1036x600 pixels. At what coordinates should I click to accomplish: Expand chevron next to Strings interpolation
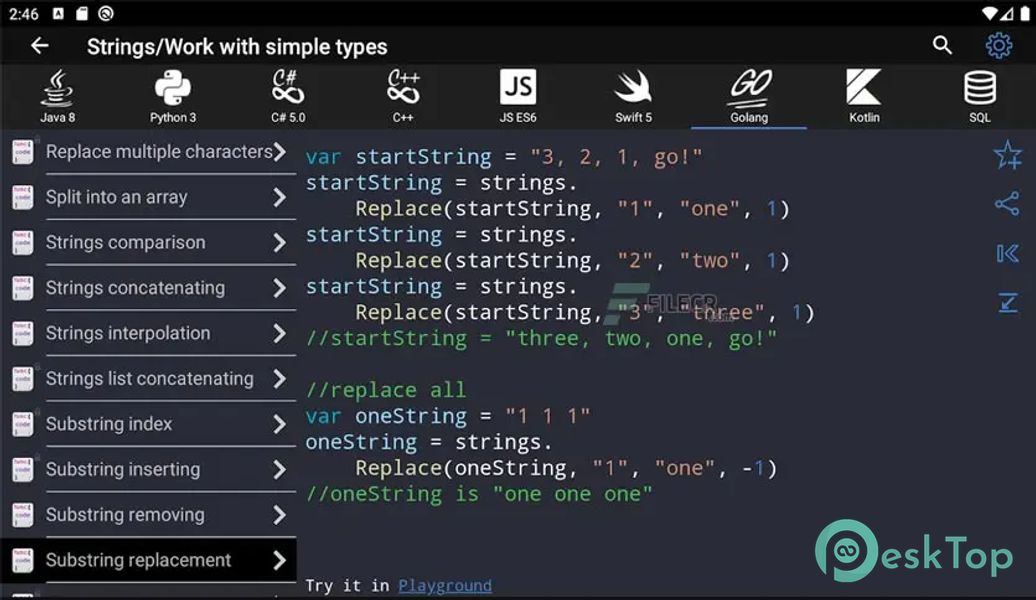pos(279,333)
